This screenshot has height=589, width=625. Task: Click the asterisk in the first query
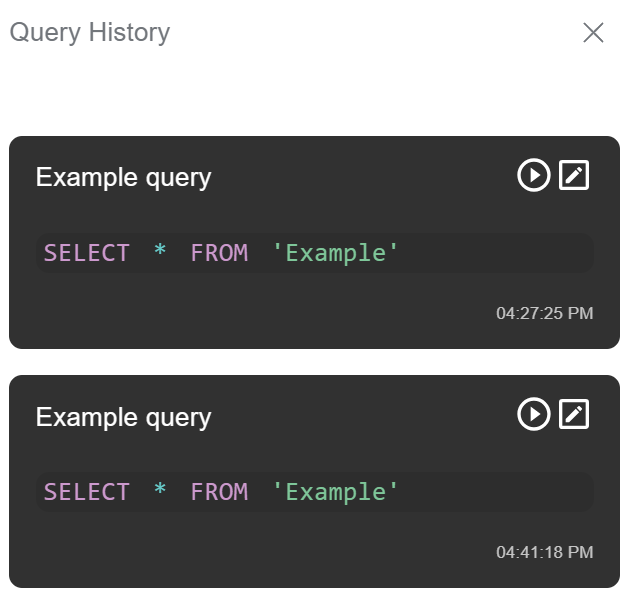pyautogui.click(x=160, y=253)
